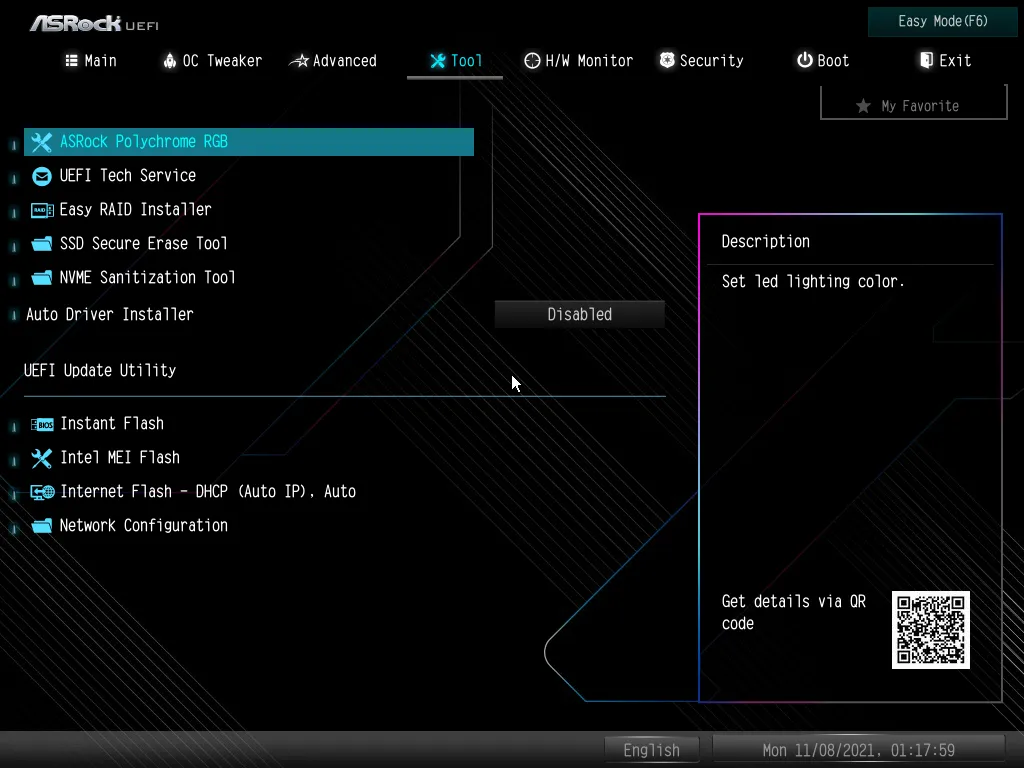Open Easy RAID Installer
The height and width of the screenshot is (768, 1024).
click(136, 210)
